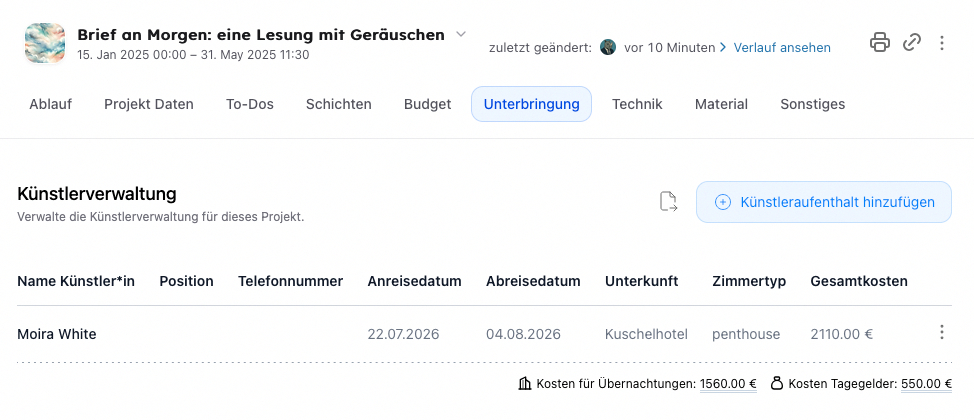The image size is (974, 420).
Task: Click the last editor's avatar
Action: [608, 47]
